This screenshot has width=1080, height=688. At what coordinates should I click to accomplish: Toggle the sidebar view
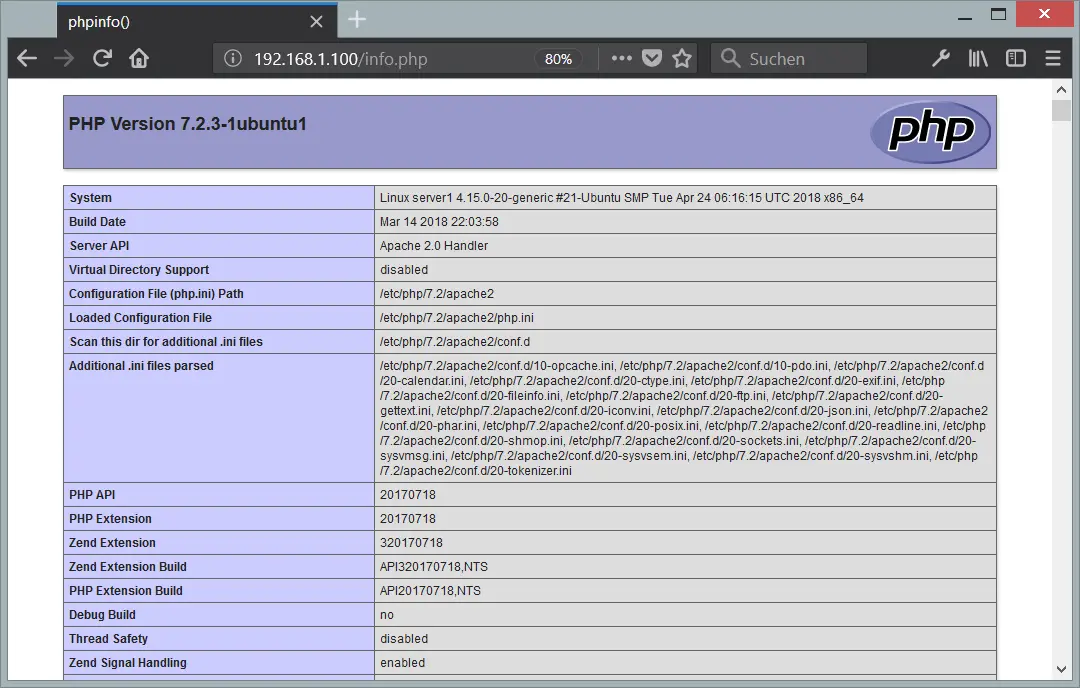[x=1015, y=59]
